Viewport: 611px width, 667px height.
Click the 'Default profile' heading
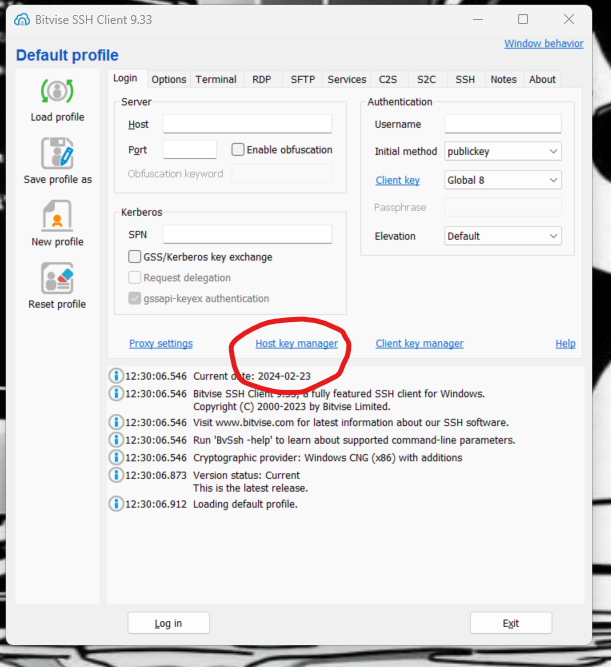[67, 55]
